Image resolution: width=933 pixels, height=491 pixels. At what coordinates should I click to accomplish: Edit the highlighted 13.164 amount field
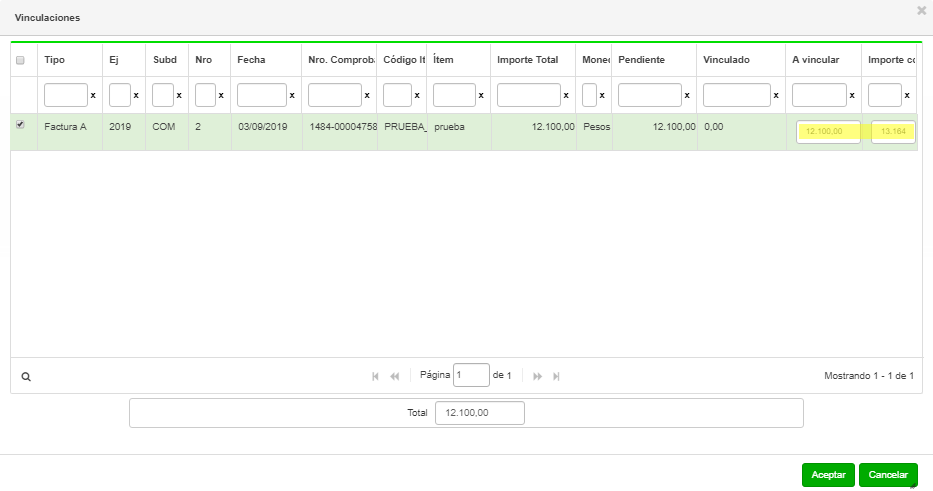click(x=893, y=132)
